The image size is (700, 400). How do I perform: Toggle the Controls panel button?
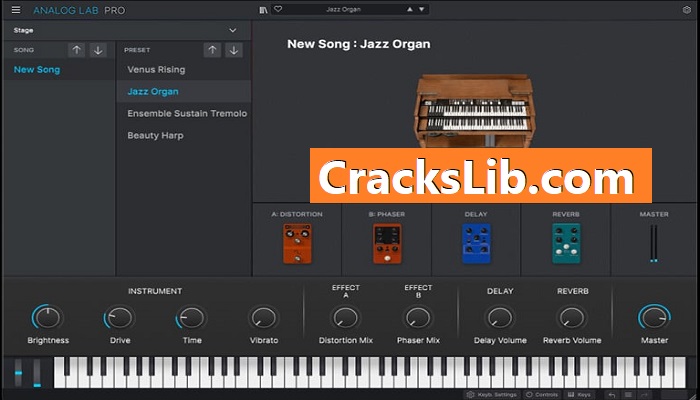pyautogui.click(x=542, y=395)
